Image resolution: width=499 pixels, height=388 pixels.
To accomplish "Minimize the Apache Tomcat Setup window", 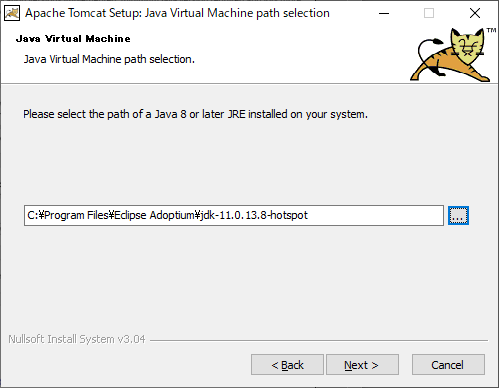I will point(384,13).
